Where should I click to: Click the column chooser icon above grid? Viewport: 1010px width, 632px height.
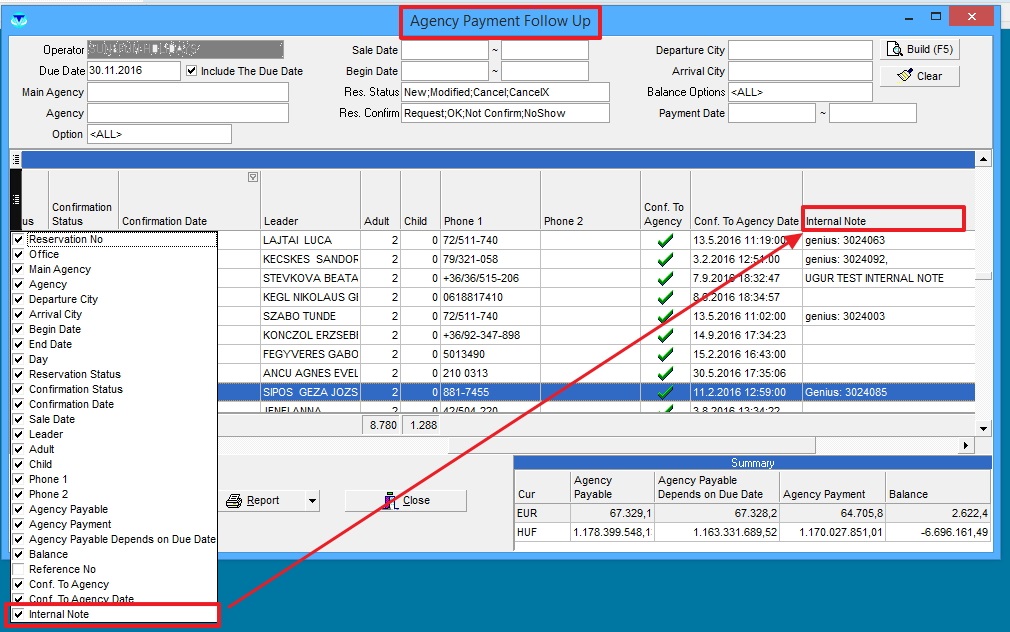coord(16,159)
